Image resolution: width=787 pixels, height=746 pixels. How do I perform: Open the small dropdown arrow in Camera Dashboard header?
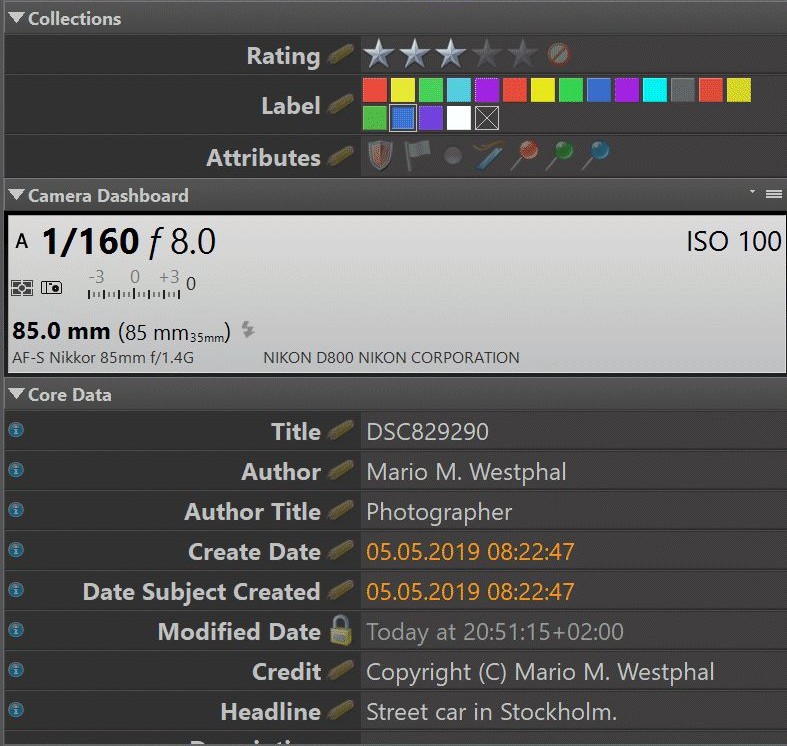[x=752, y=192]
